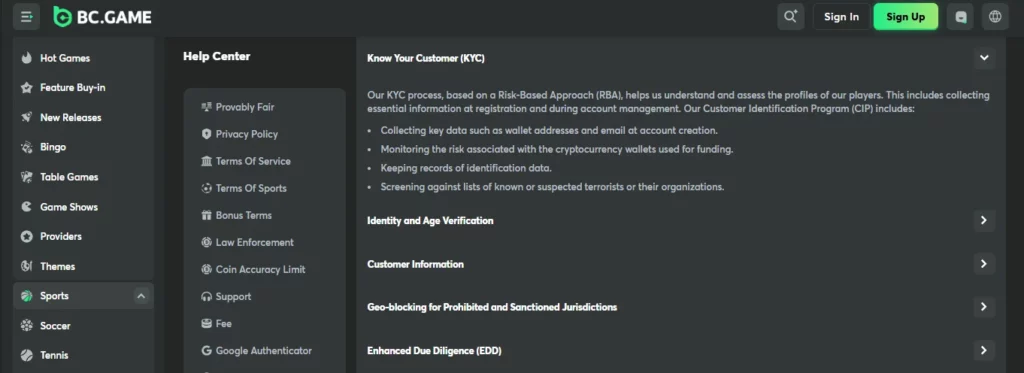This screenshot has width=1024, height=373.
Task: Select the Hot Games flame icon
Action: click(27, 58)
